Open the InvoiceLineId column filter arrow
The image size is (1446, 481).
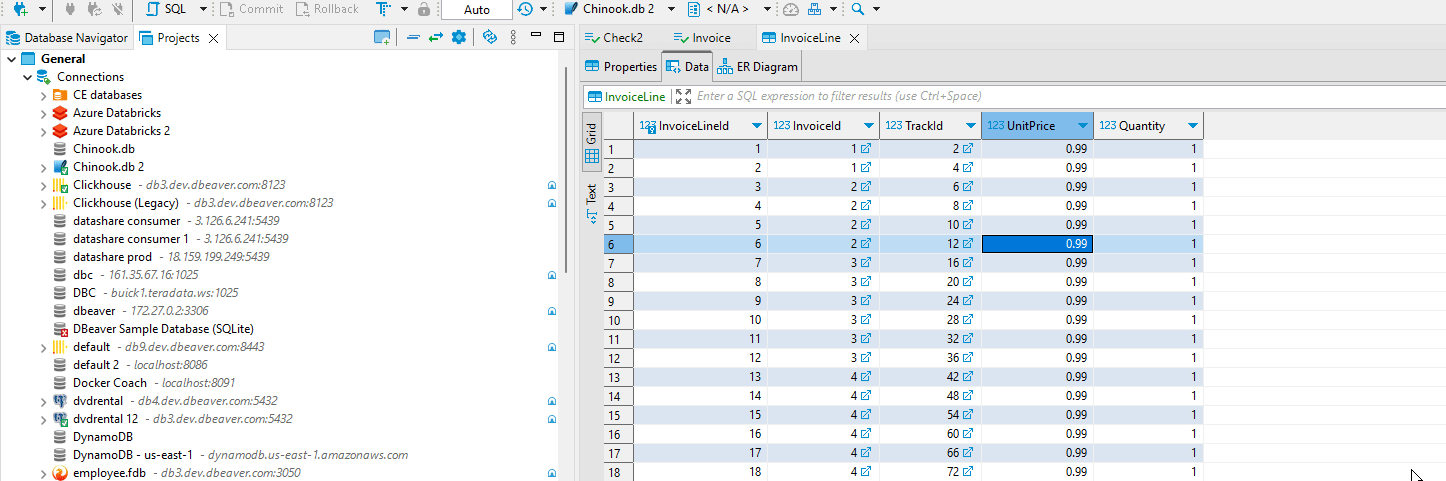[755, 126]
